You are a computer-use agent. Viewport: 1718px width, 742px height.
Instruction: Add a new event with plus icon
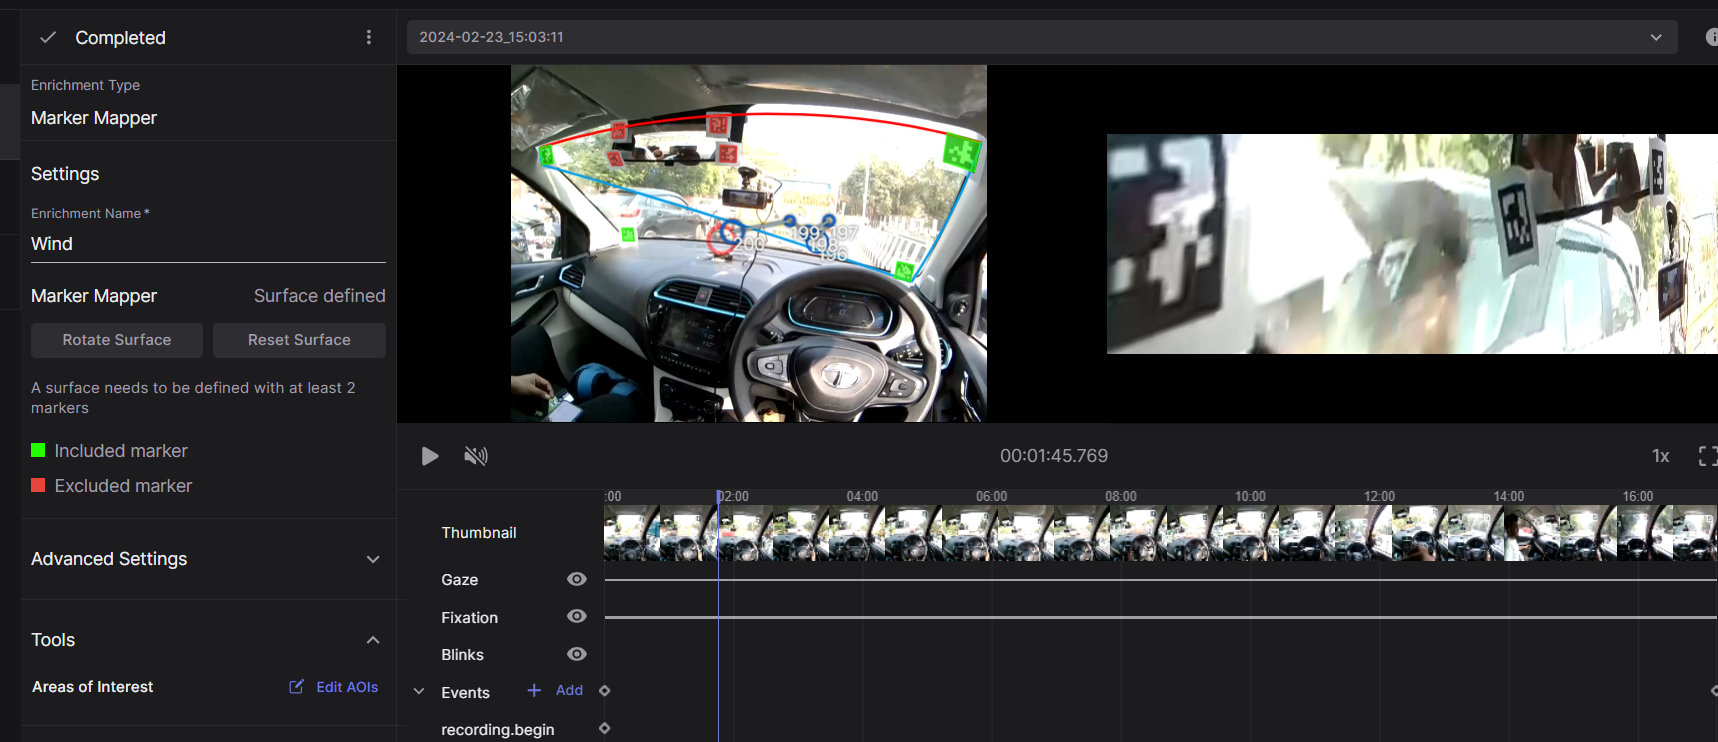click(x=534, y=690)
